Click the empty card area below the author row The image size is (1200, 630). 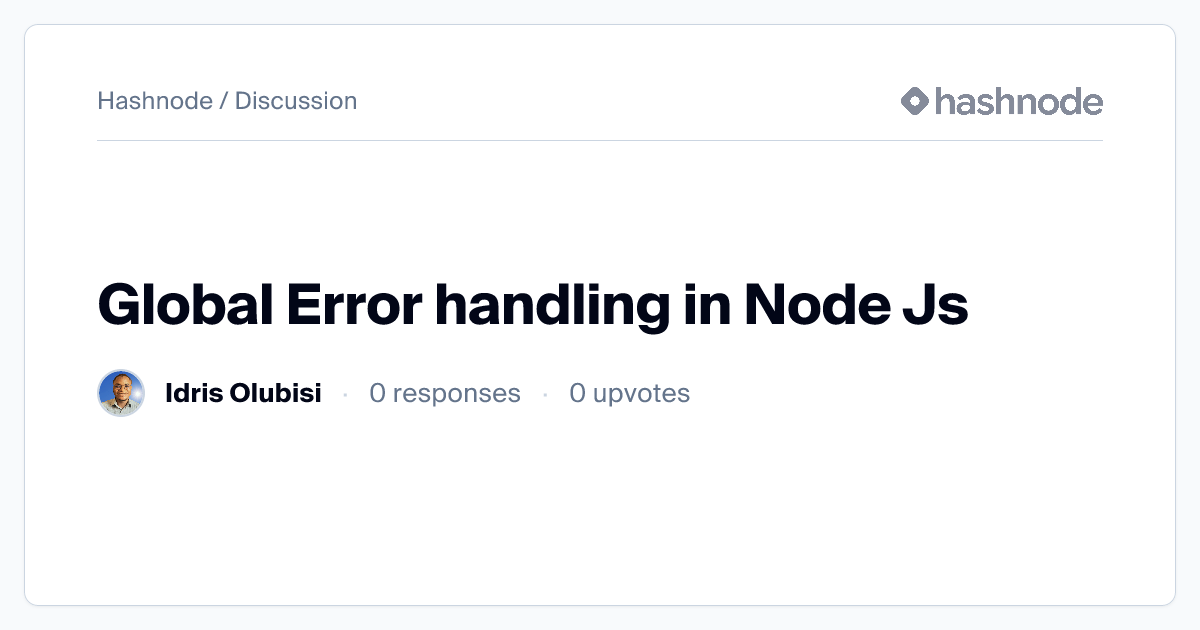click(x=600, y=510)
